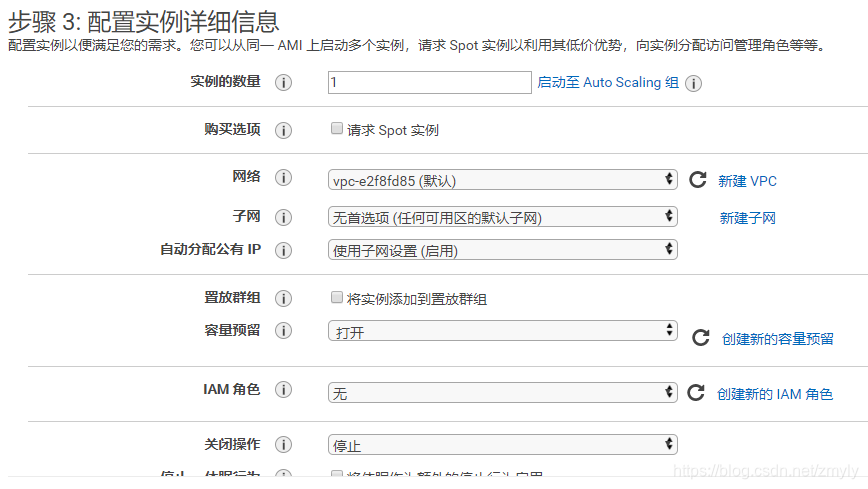Open info tooltip for 网络 field
The image size is (868, 489).
(284, 178)
